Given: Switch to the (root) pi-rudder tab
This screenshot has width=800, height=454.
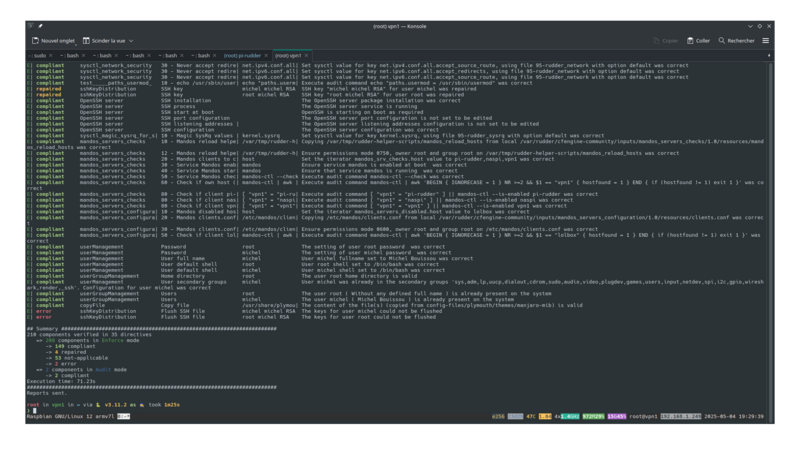Looking at the screenshot, I should 242,56.
